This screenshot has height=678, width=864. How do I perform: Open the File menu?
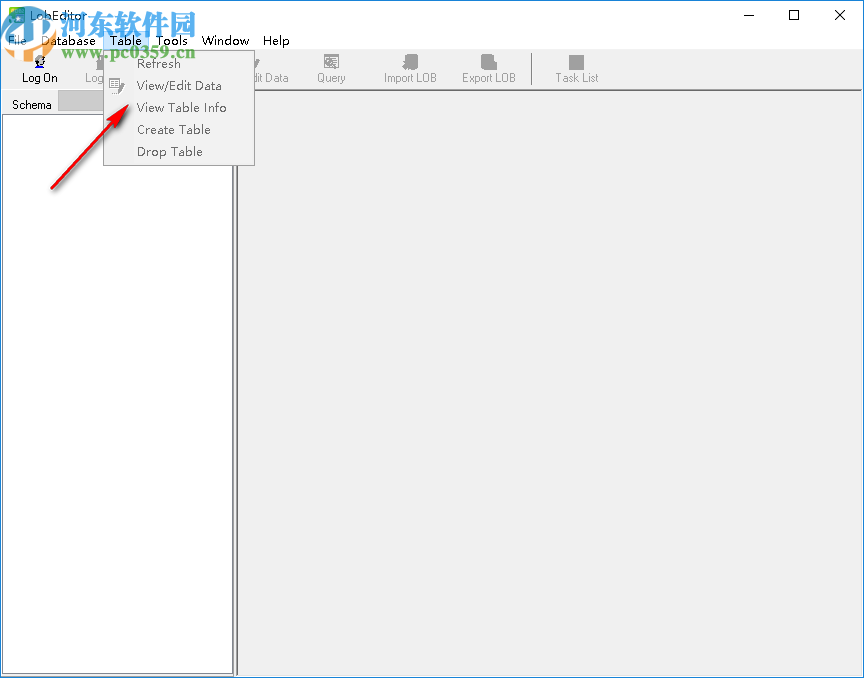point(16,40)
